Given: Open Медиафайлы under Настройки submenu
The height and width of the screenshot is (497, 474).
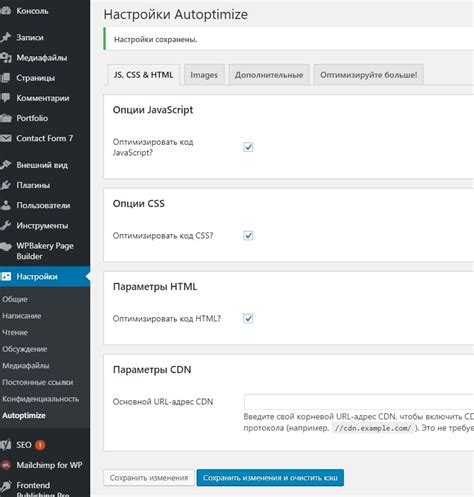Looking at the screenshot, I should pos(26,366).
